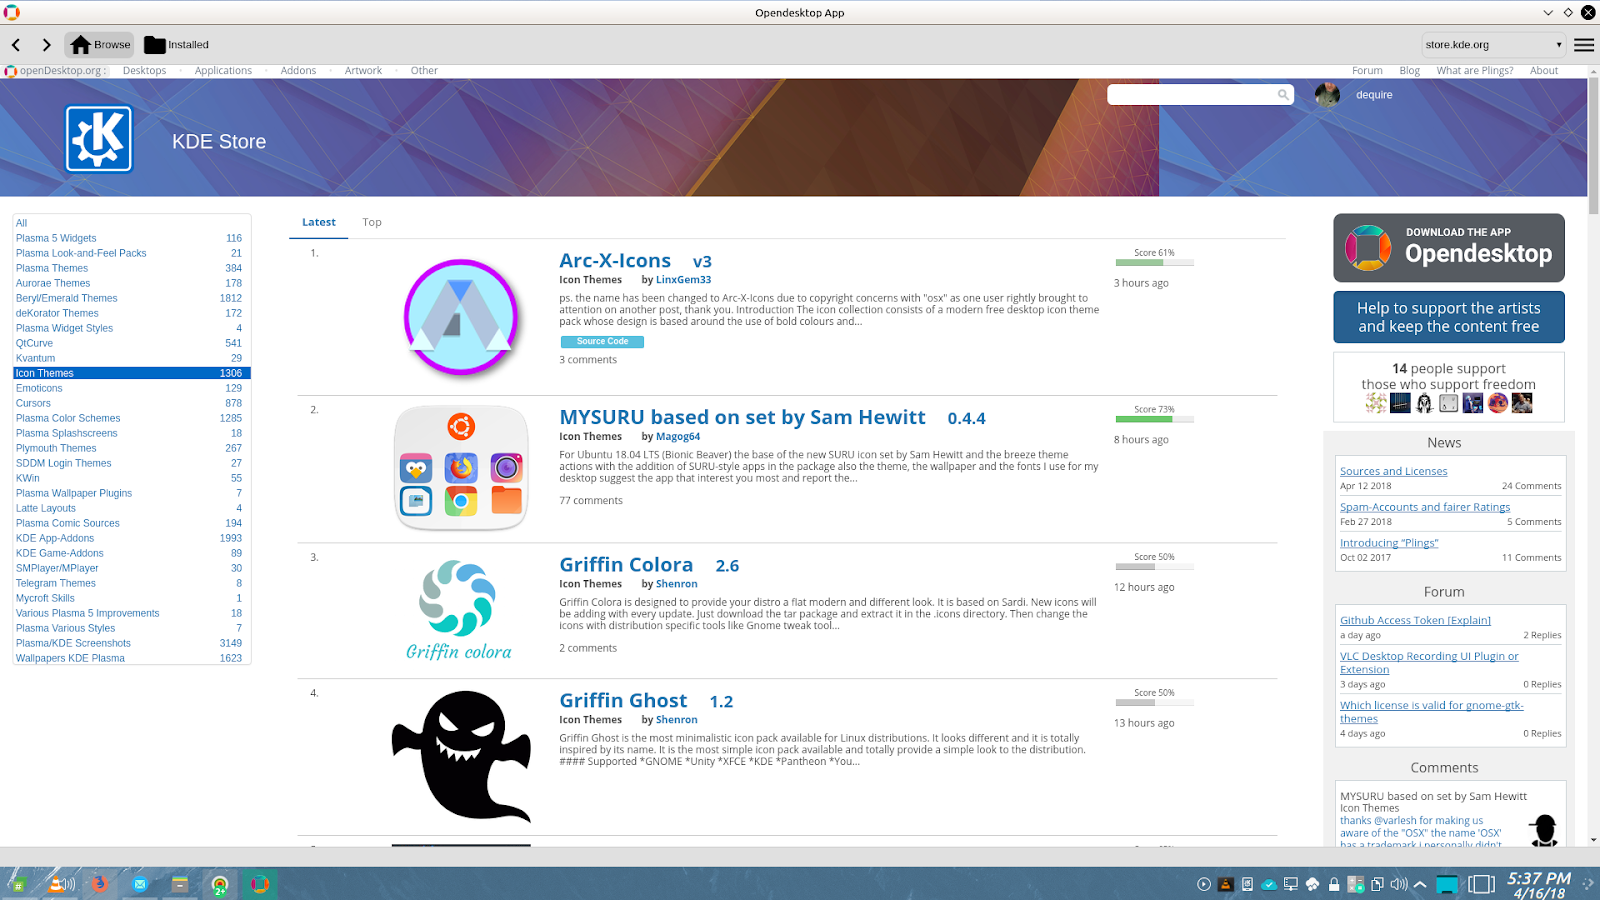
Task: Click the volume speaker icon in system tray
Action: (1397, 884)
